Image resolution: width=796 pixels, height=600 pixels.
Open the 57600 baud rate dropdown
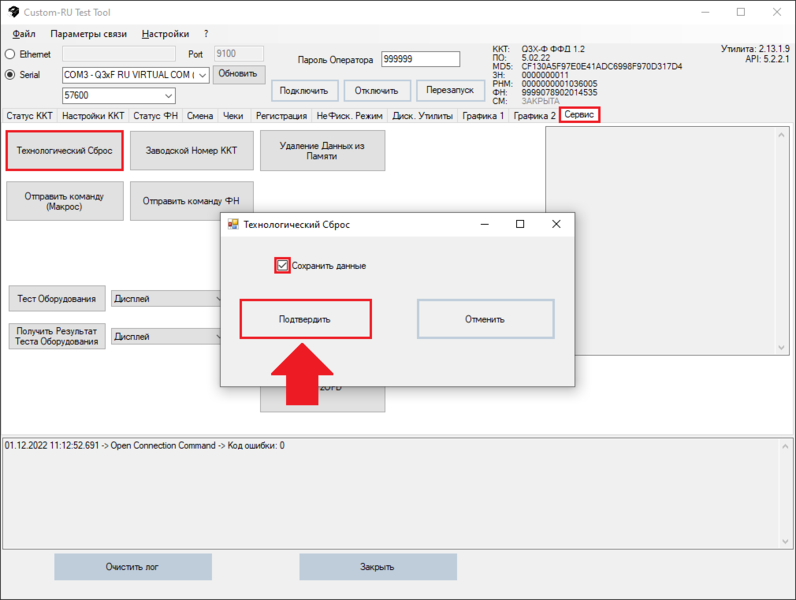[167, 96]
